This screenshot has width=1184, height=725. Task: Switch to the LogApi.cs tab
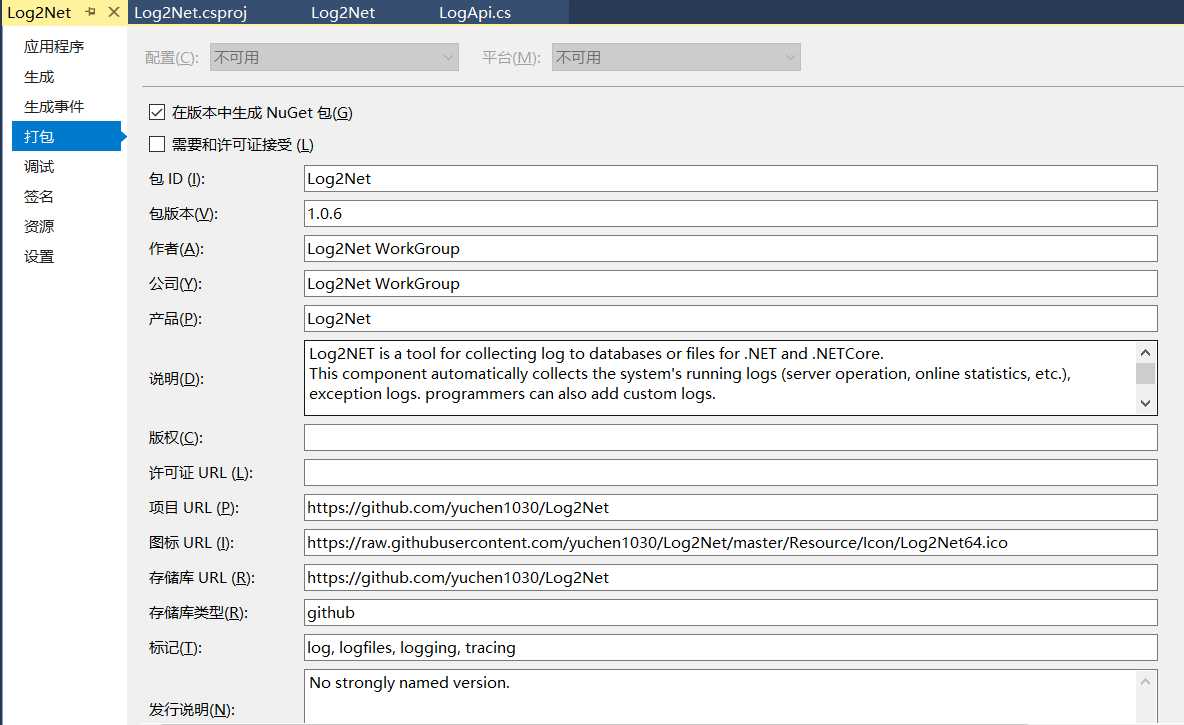pos(475,13)
